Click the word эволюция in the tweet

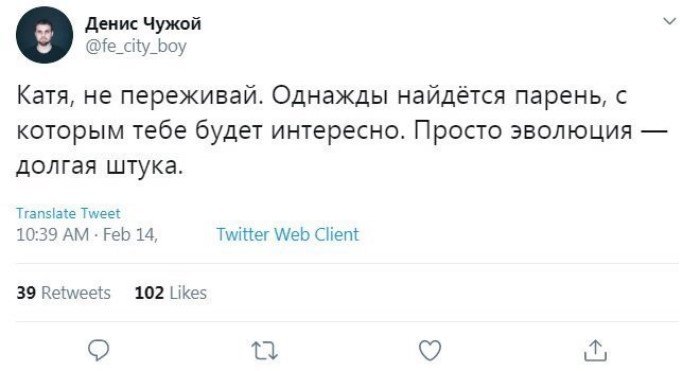point(571,131)
